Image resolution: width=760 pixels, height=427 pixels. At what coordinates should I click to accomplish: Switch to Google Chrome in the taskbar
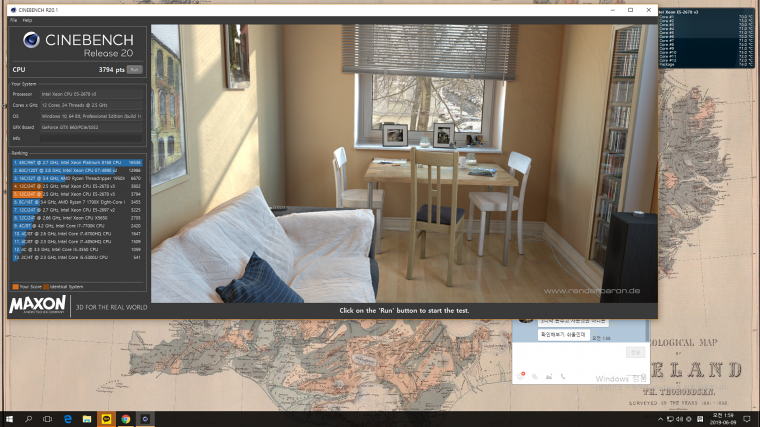pos(126,419)
